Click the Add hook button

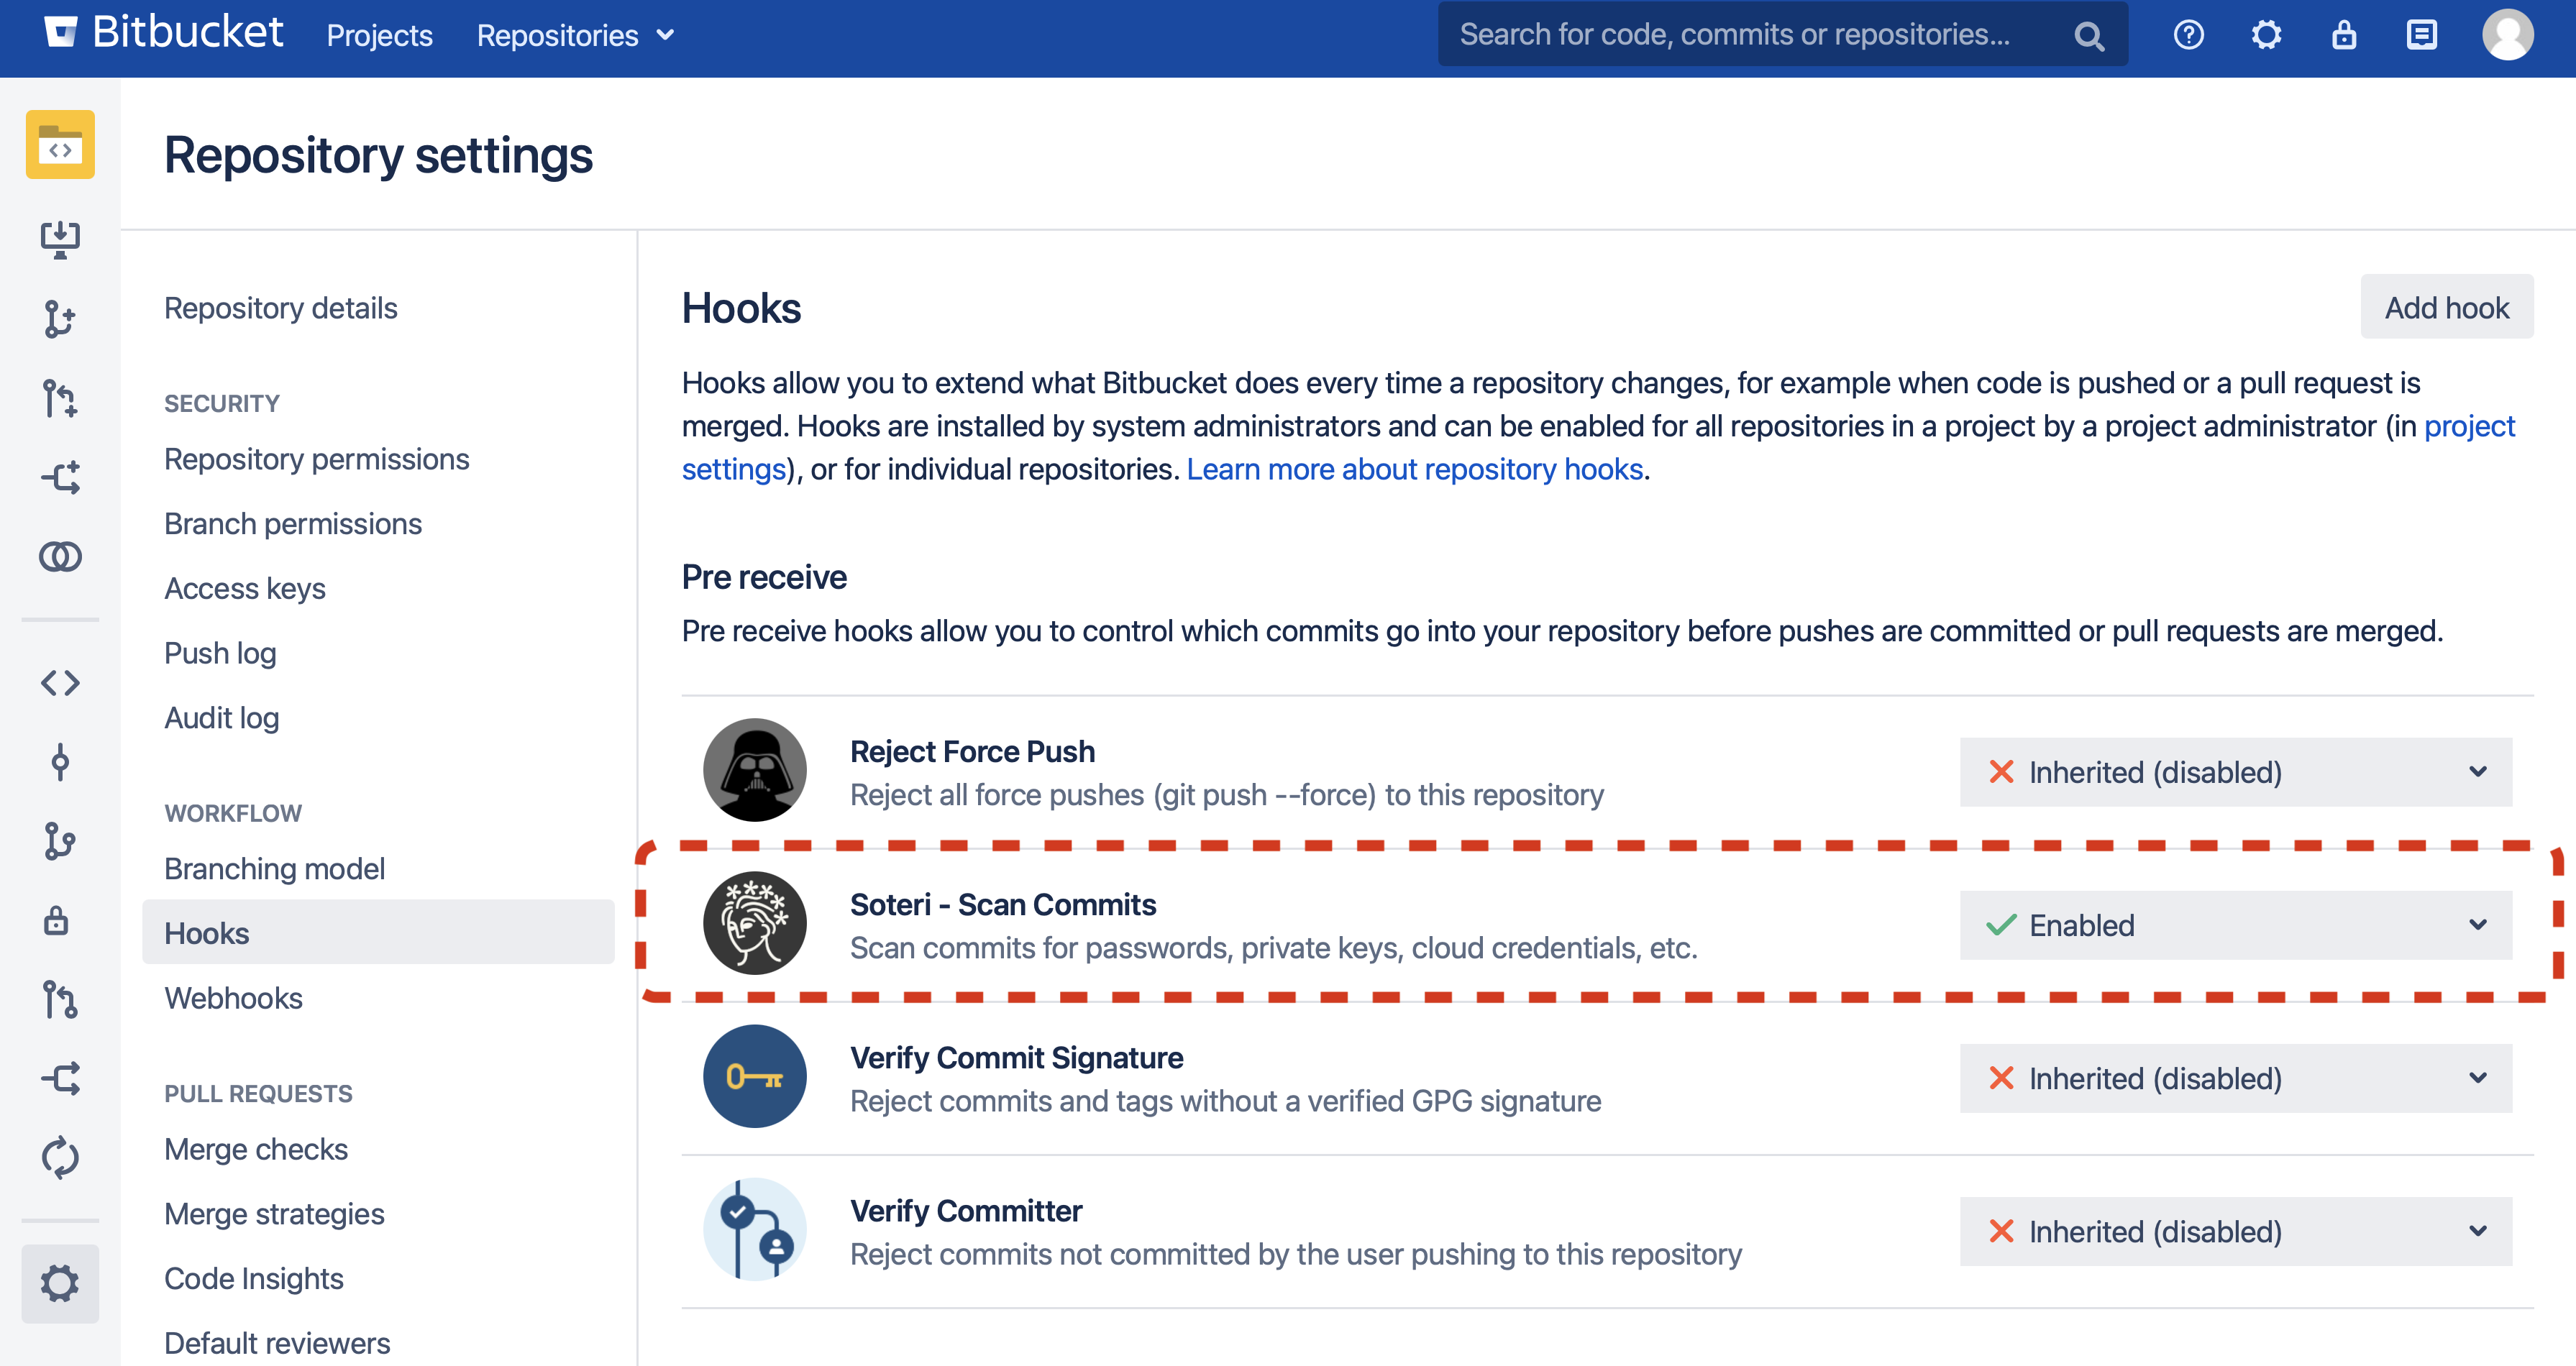tap(2446, 307)
